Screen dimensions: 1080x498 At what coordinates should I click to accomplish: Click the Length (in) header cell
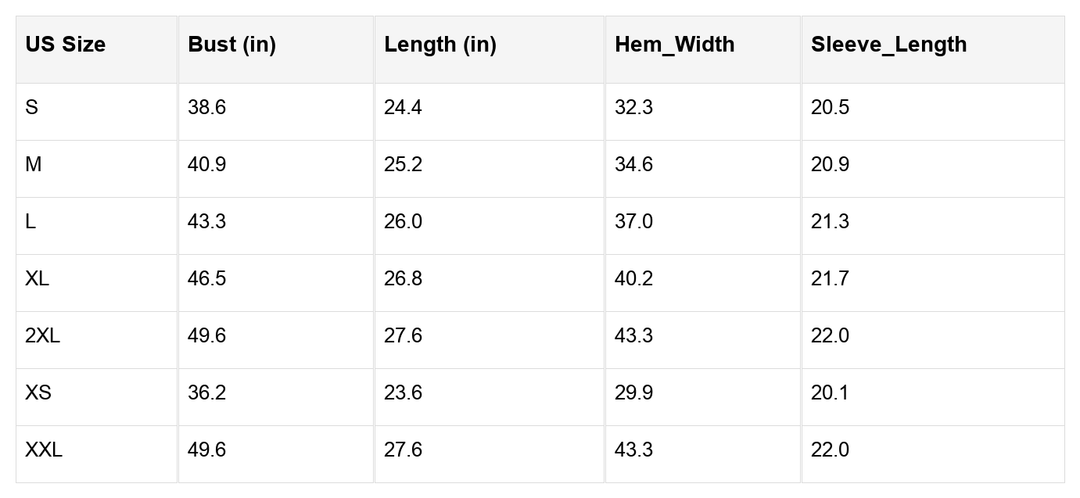440,45
